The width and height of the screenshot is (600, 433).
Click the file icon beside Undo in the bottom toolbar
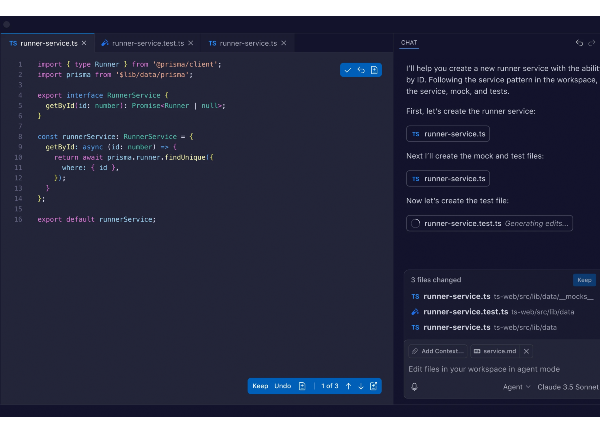click(302, 386)
